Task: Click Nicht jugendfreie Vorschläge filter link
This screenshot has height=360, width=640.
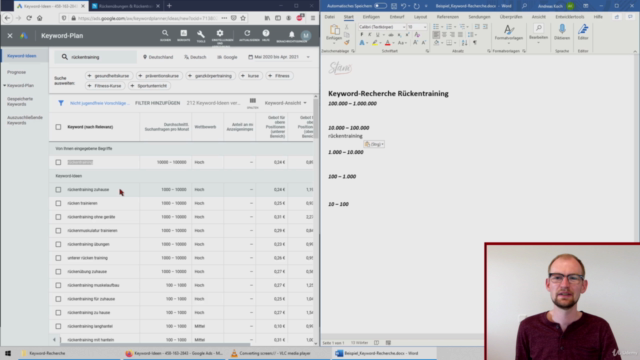Action: coord(100,103)
